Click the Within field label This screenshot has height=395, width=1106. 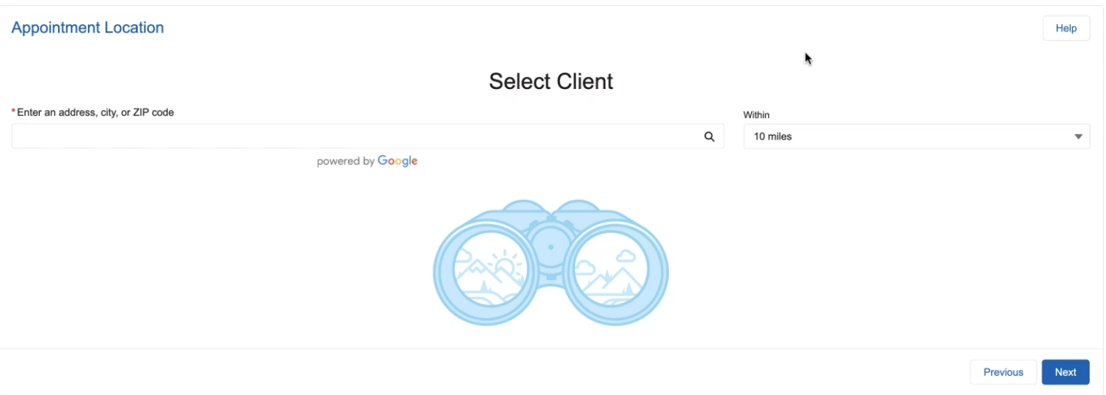click(756, 114)
